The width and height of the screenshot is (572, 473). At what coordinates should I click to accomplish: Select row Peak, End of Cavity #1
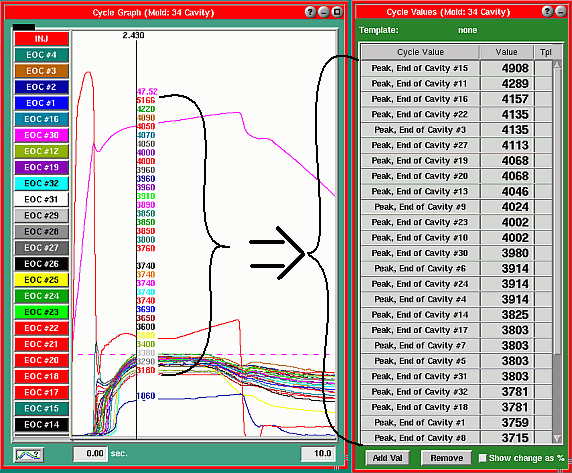click(x=456, y=422)
